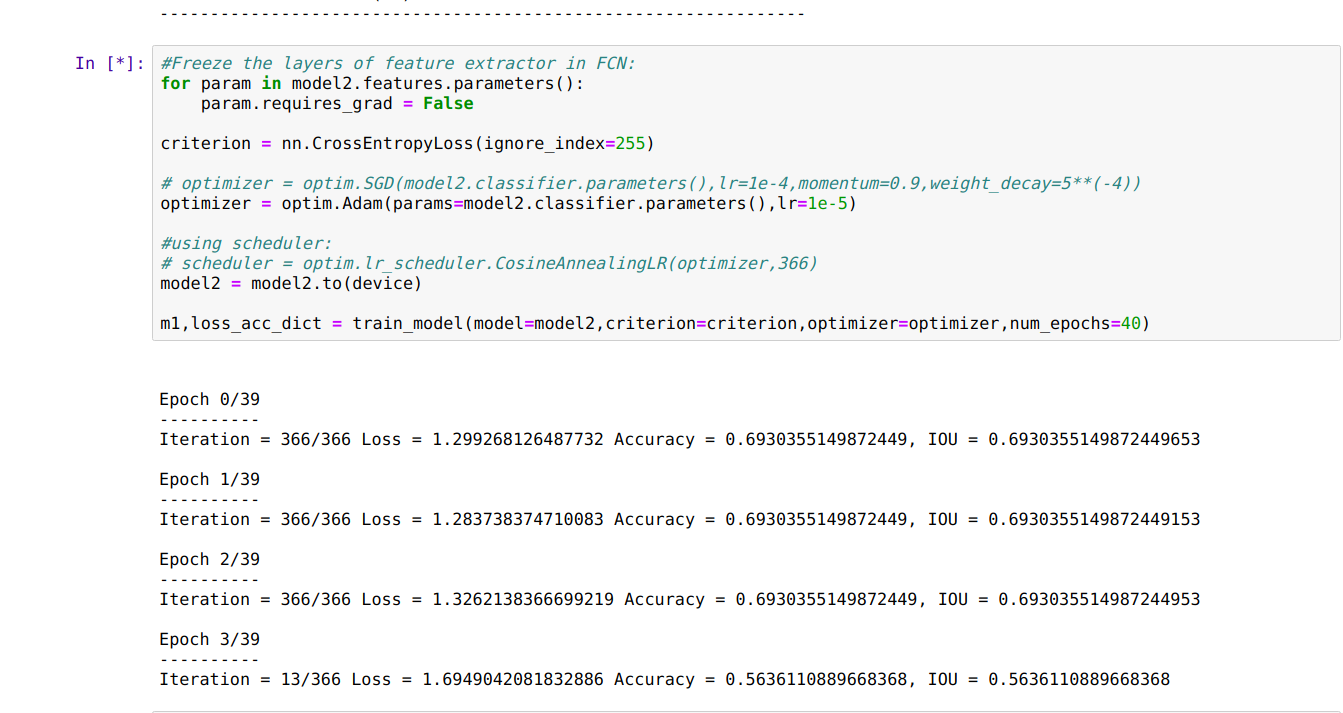Click the '#using scheduler:' comment
This screenshot has height=713, width=1343.
pyautogui.click(x=246, y=243)
